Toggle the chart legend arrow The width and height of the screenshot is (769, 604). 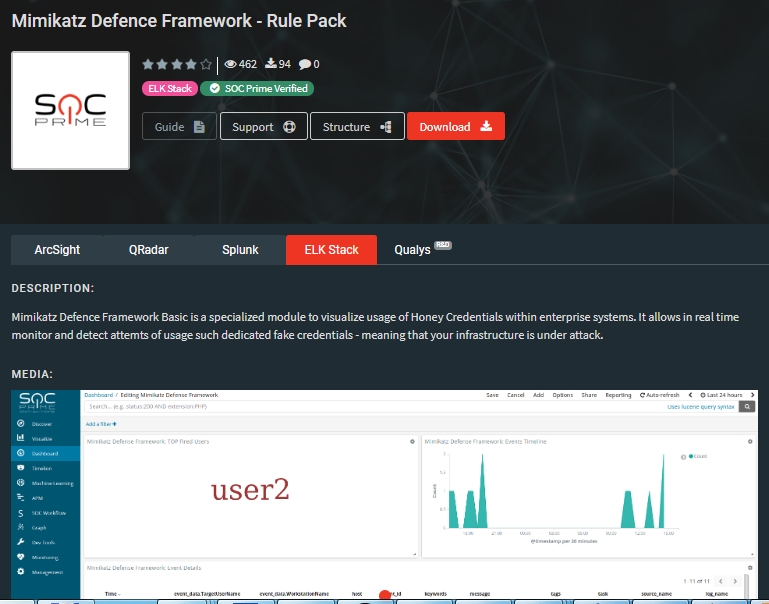(683, 457)
